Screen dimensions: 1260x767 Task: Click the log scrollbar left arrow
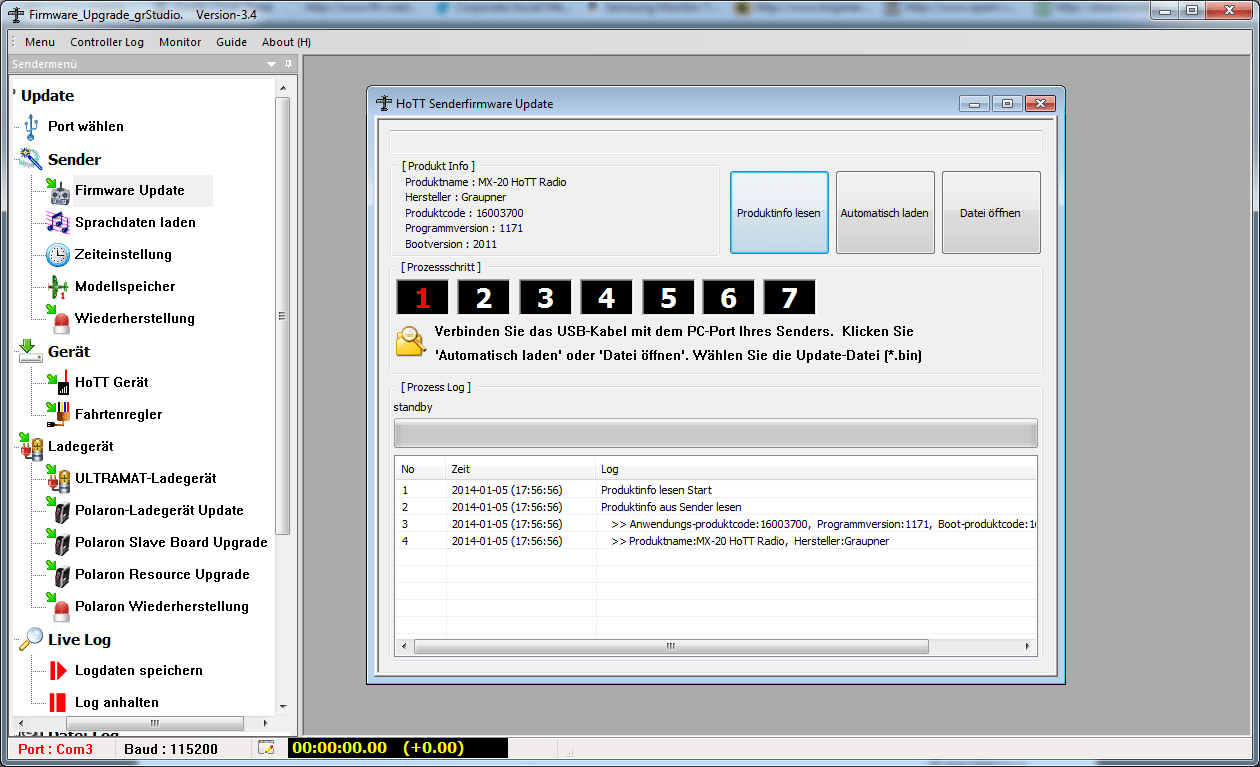(404, 647)
